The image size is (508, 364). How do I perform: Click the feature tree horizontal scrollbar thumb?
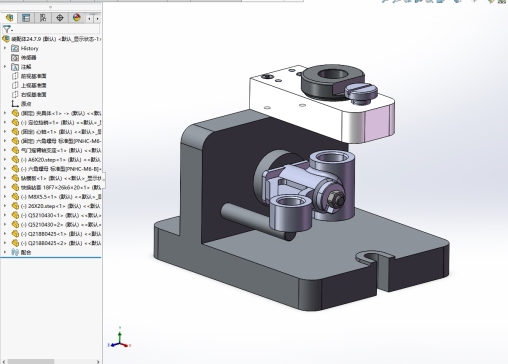coord(31,362)
